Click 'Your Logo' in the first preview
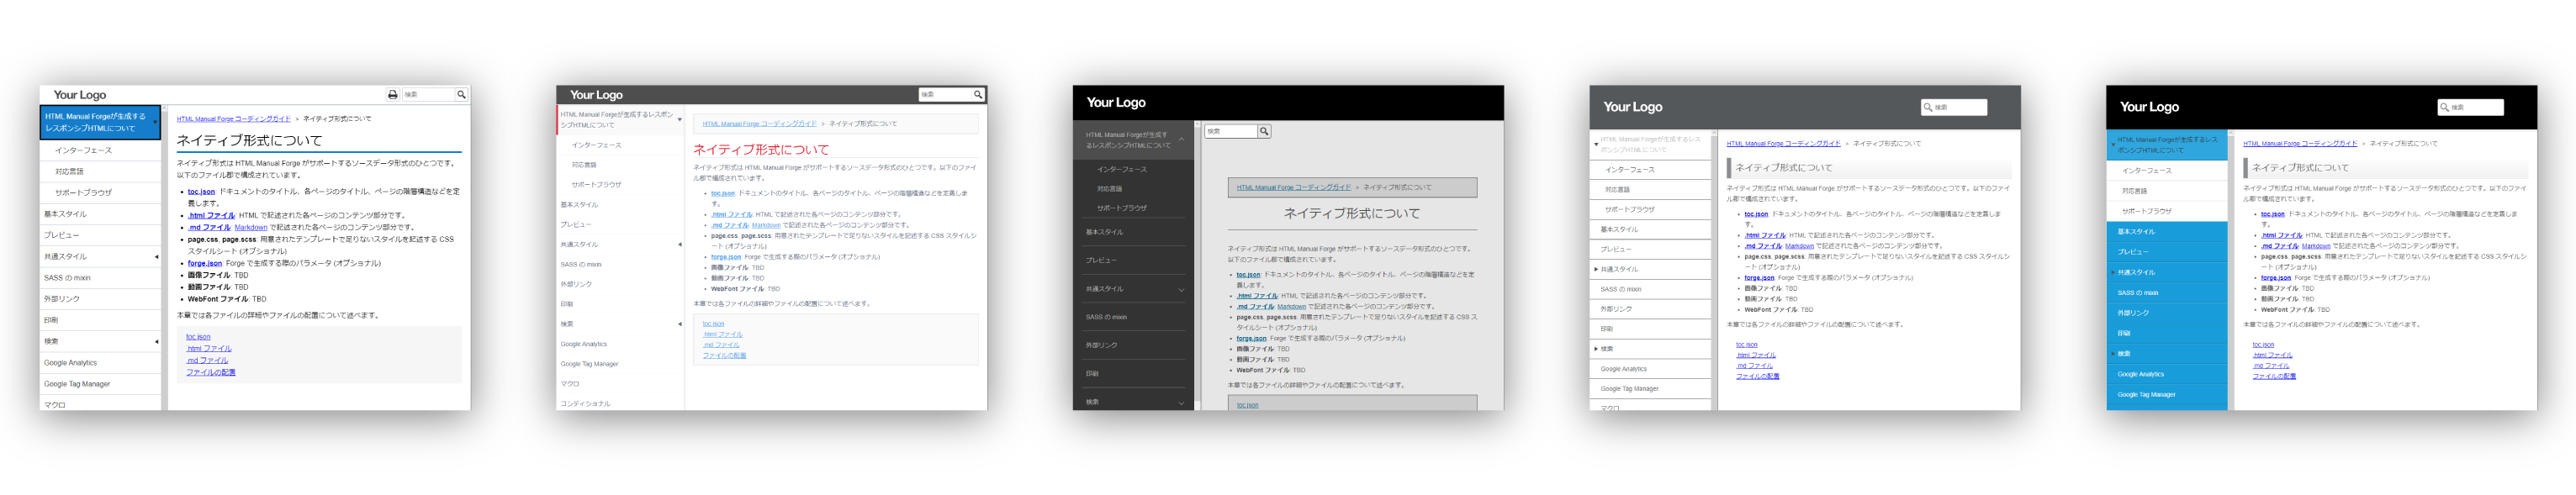The image size is (2576, 495). point(80,95)
